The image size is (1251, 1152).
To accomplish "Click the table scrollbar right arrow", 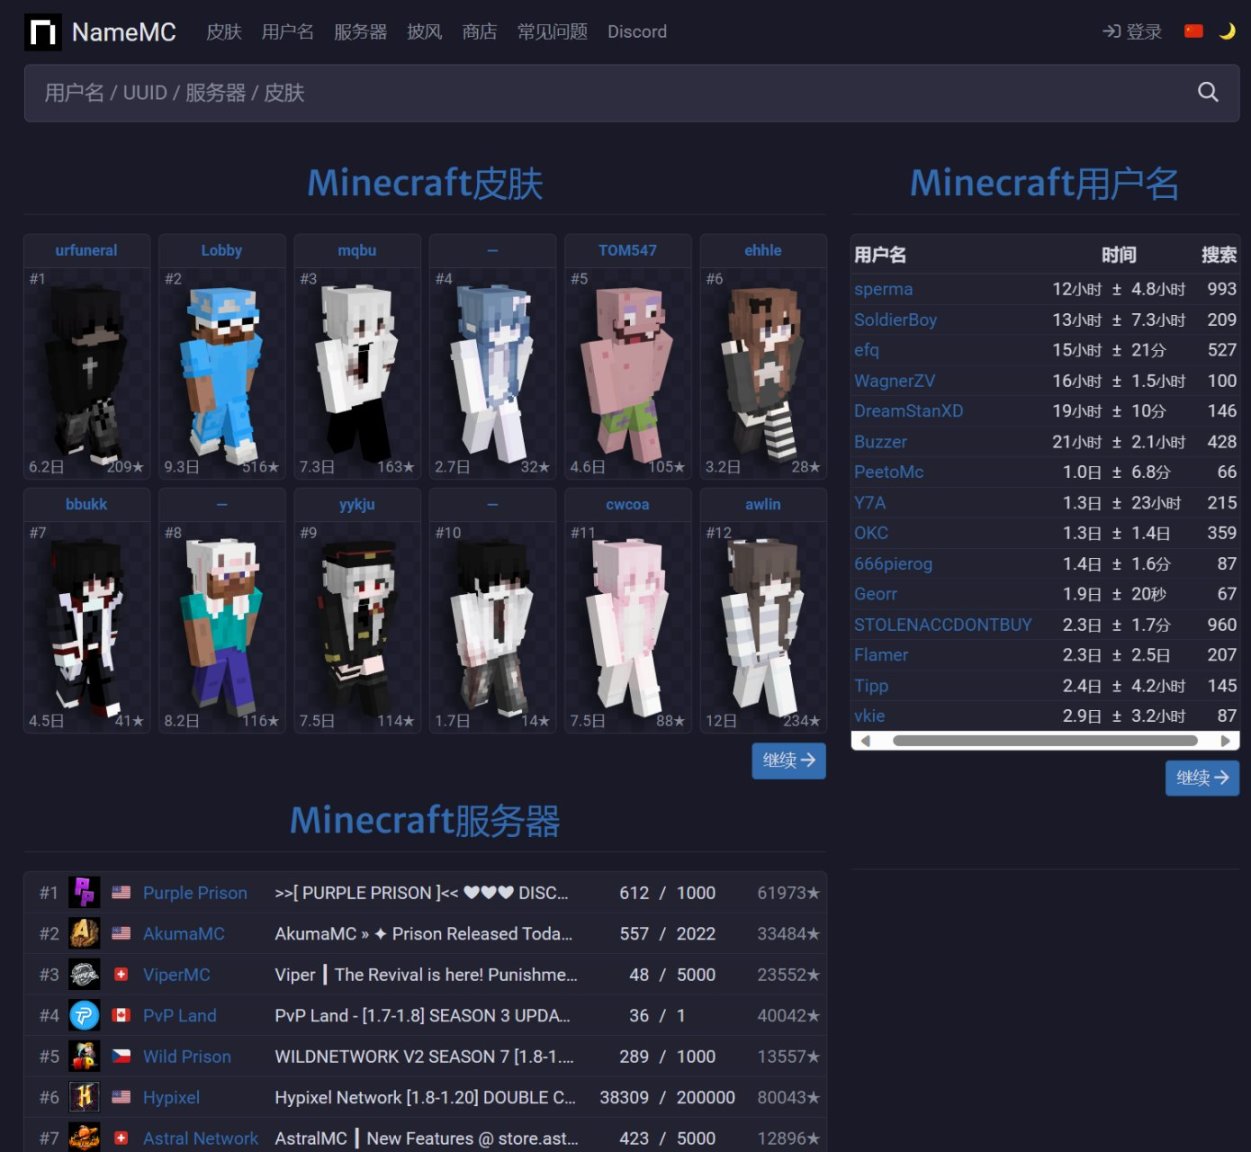I will (1225, 741).
